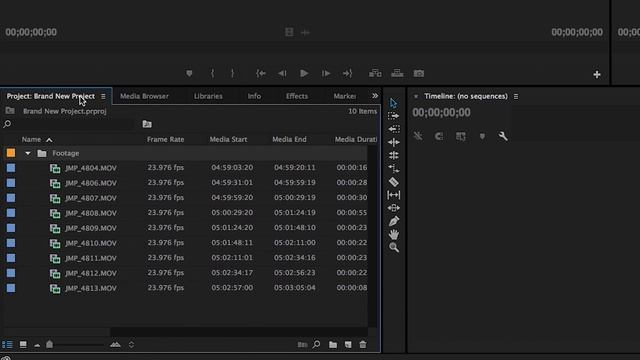The height and width of the screenshot is (360, 640).
Task: Close the Timeline panel tab
Action: click(416, 96)
